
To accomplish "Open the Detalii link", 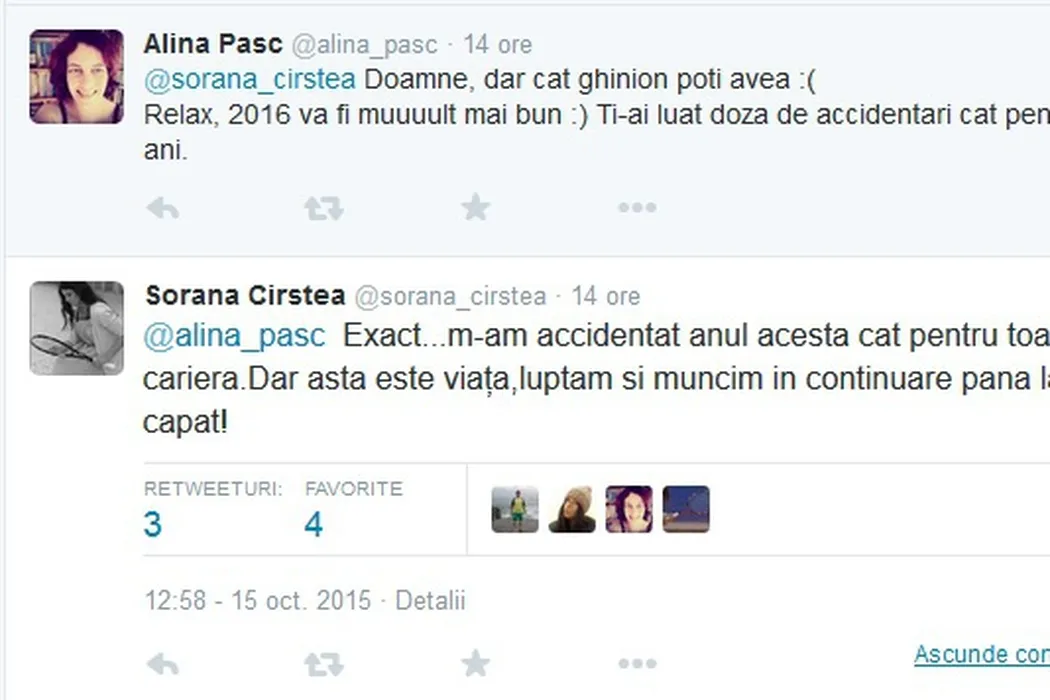I will pos(430,601).
